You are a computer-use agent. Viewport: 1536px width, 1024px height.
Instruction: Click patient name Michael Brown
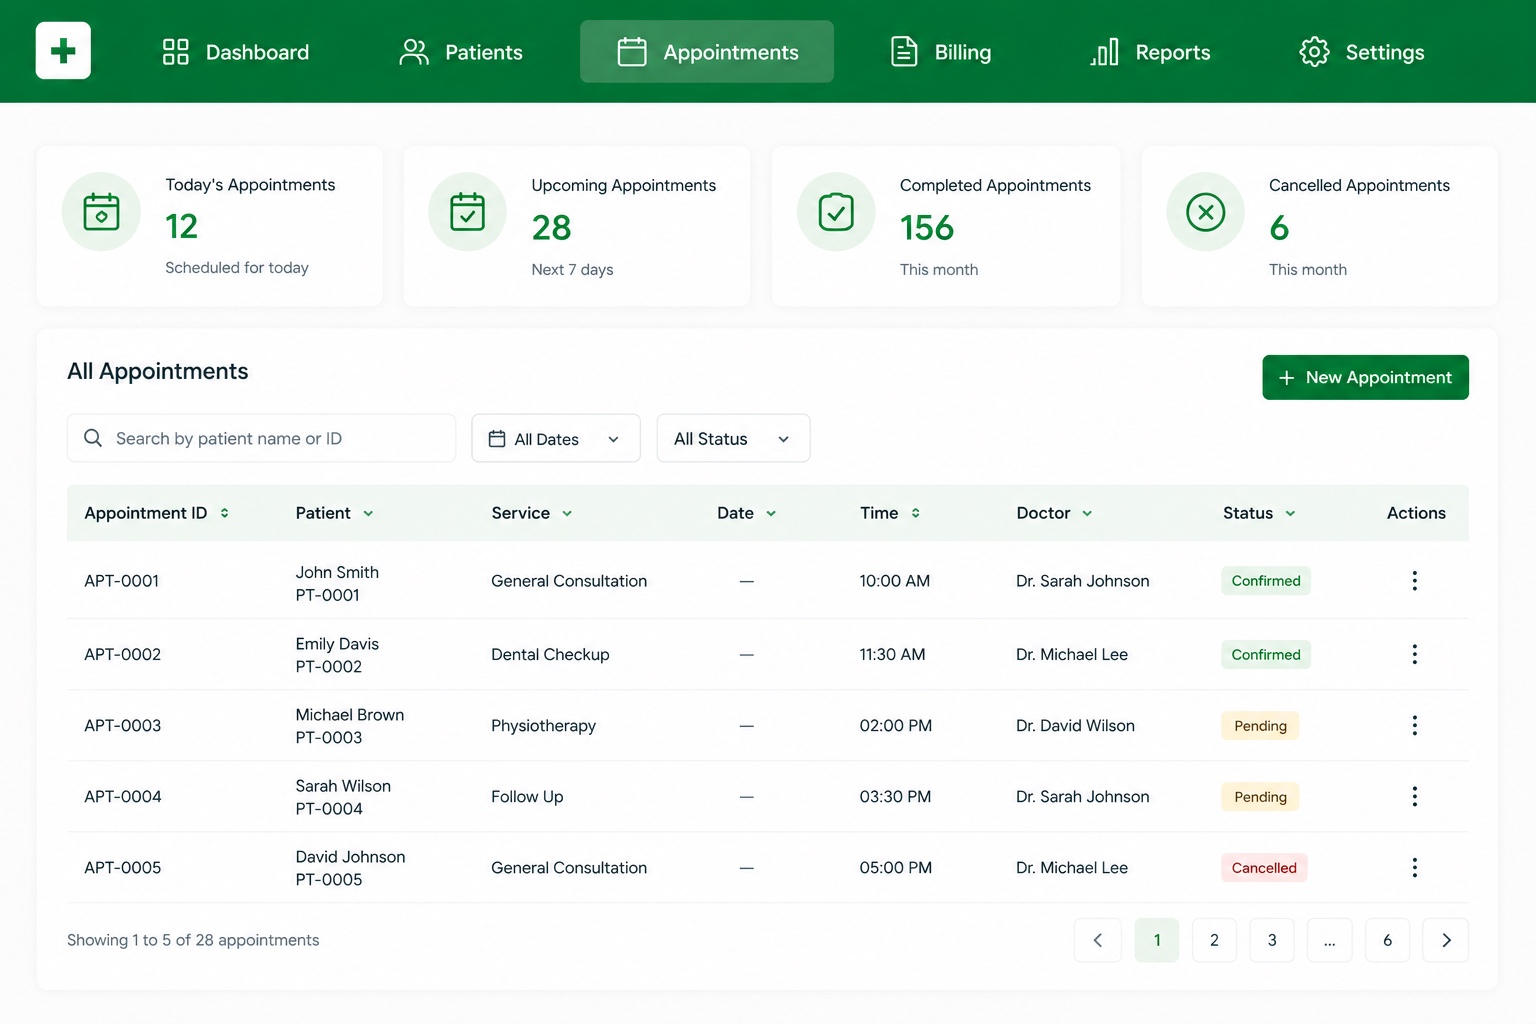click(350, 715)
